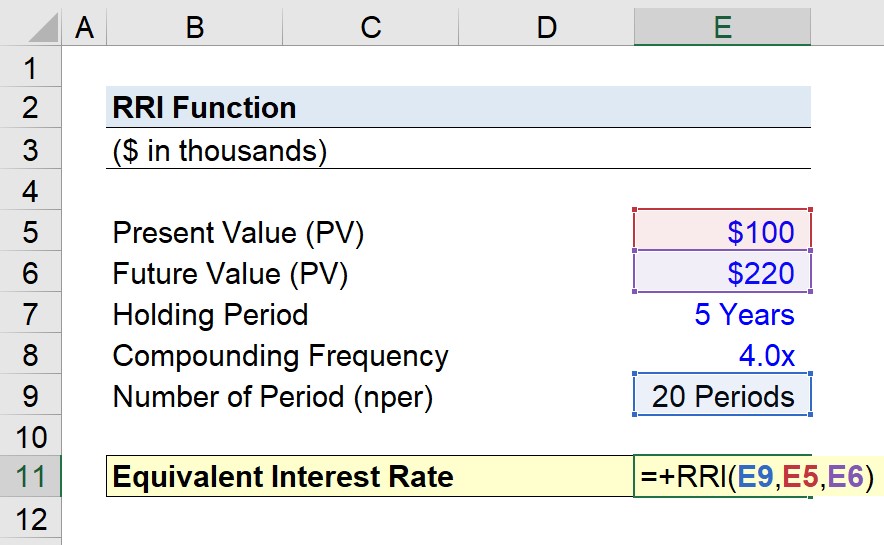This screenshot has width=884, height=545.
Task: Click the ($ in thousands) cell
Action: [220, 150]
